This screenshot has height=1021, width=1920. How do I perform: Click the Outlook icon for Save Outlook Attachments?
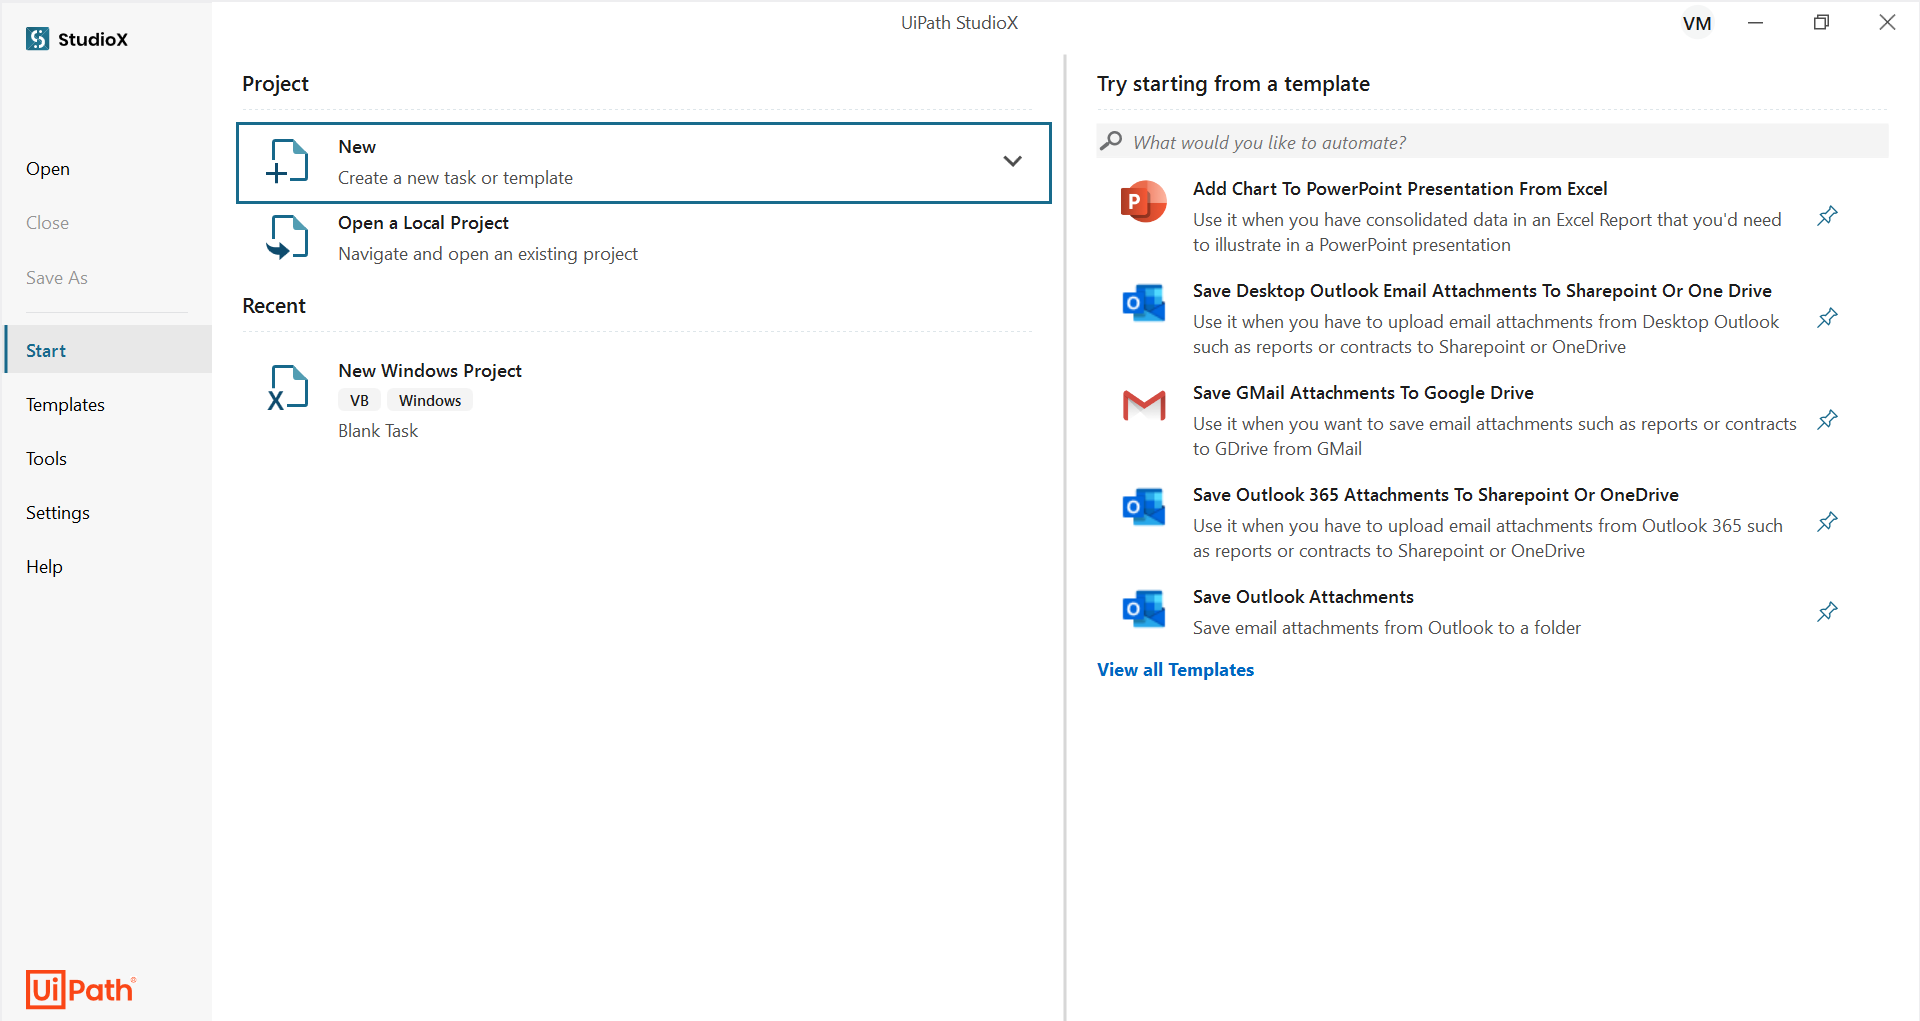point(1143,609)
